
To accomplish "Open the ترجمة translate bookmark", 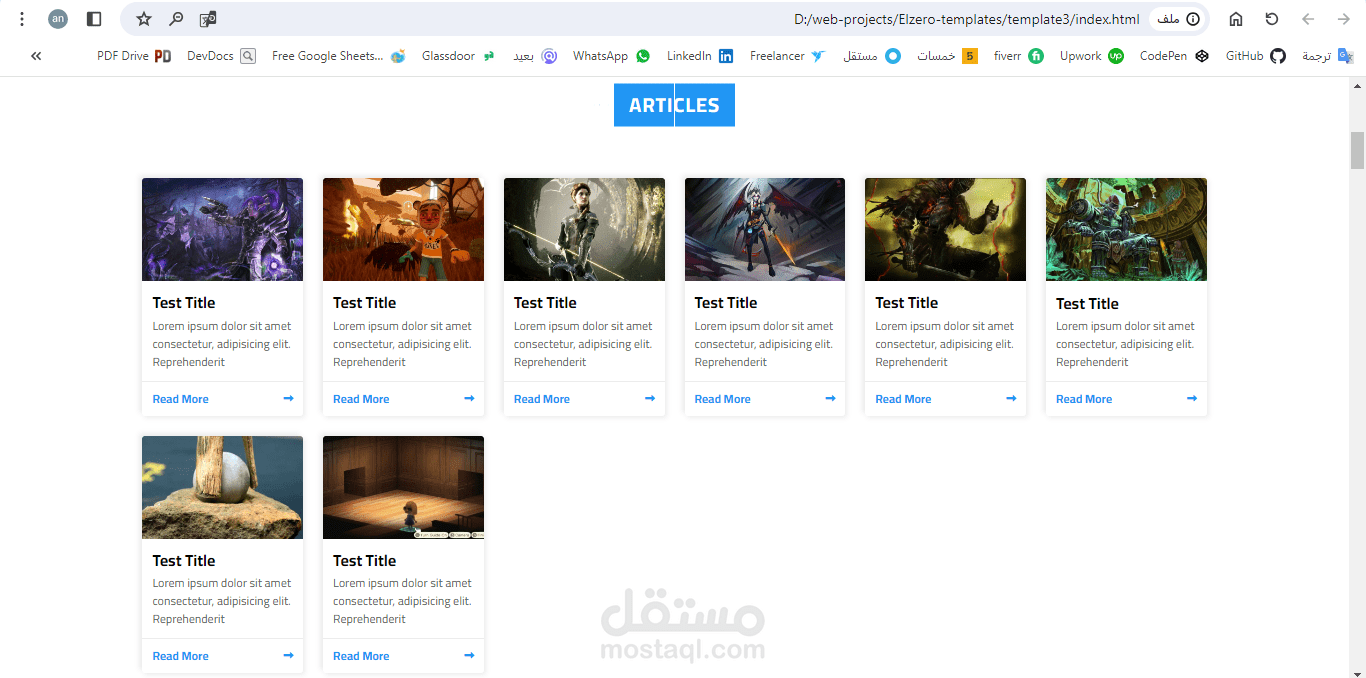I will 1327,56.
